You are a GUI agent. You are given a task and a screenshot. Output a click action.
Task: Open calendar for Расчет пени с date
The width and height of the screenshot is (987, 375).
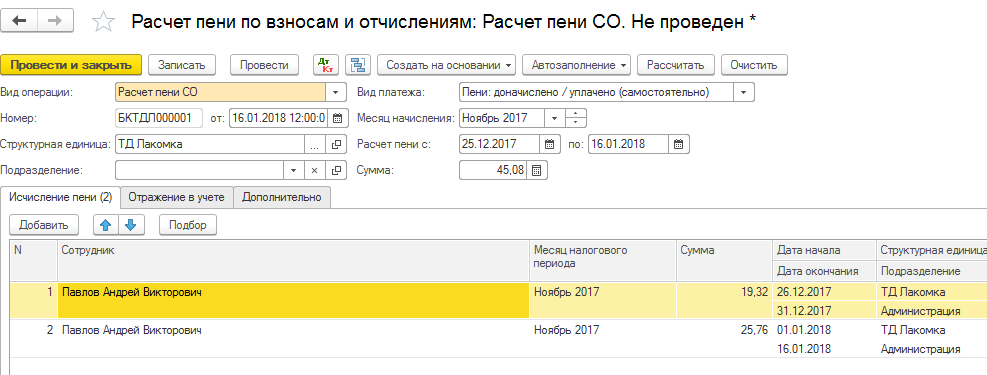click(x=550, y=144)
